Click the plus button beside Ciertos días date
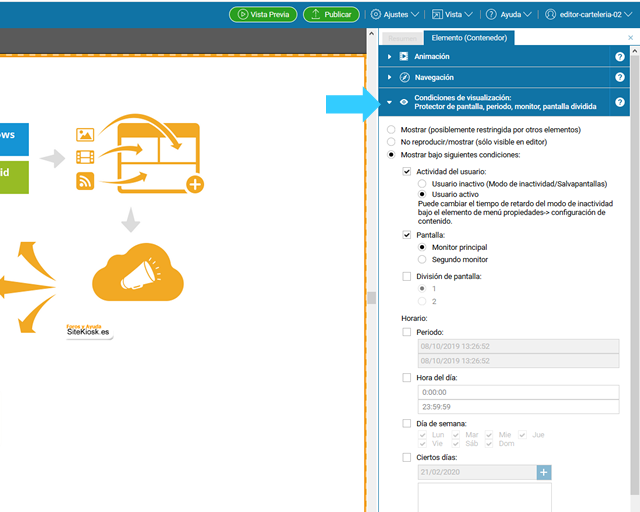Viewport: 640px width, 512px height. (x=544, y=472)
